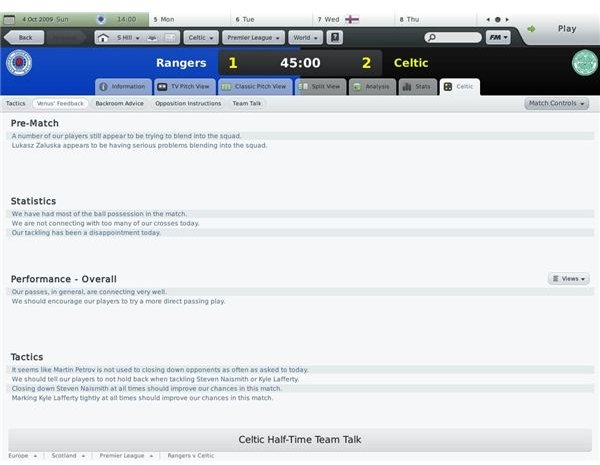Open the home icon in toolbar

[x=103, y=38]
